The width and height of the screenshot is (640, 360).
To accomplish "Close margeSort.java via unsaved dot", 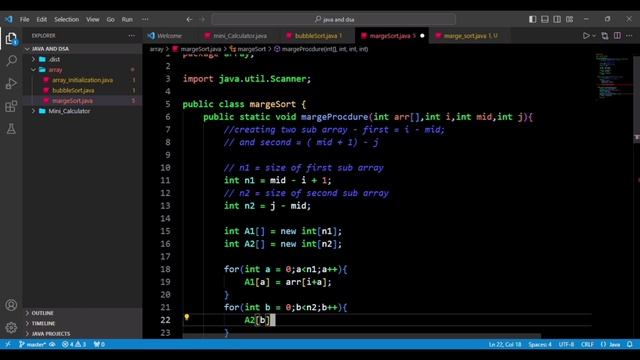I will point(422,36).
